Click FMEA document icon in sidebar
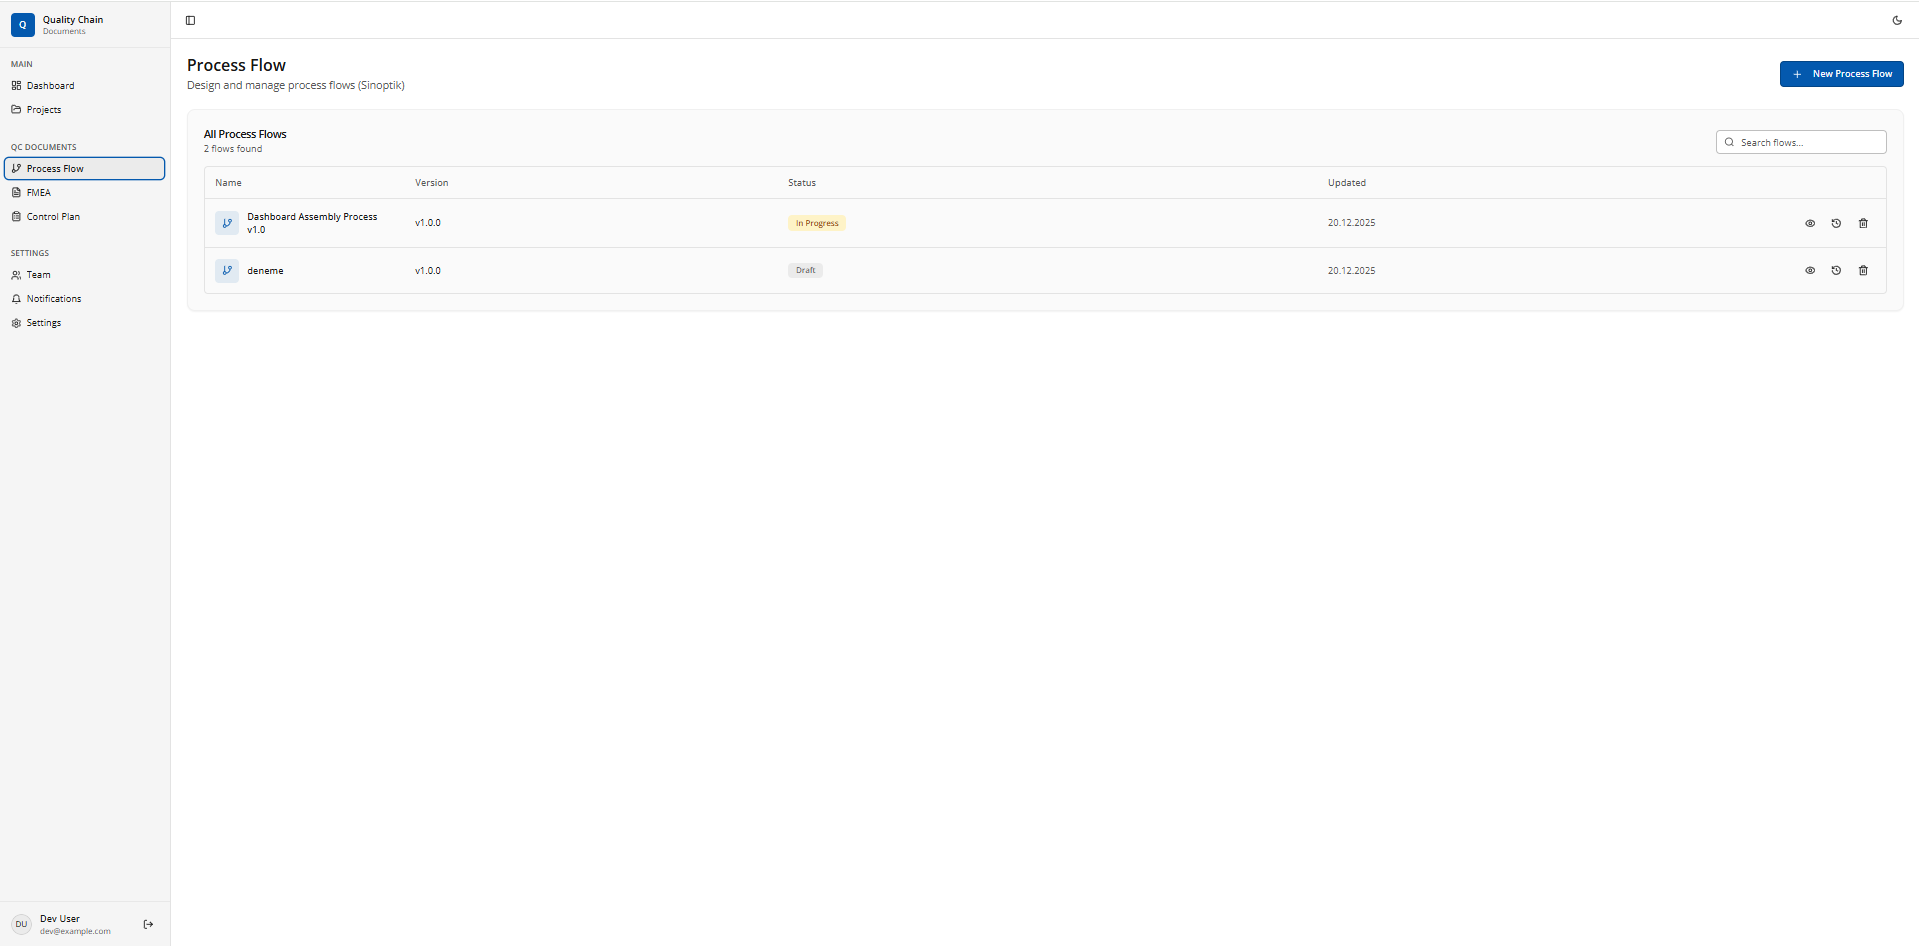 (16, 193)
